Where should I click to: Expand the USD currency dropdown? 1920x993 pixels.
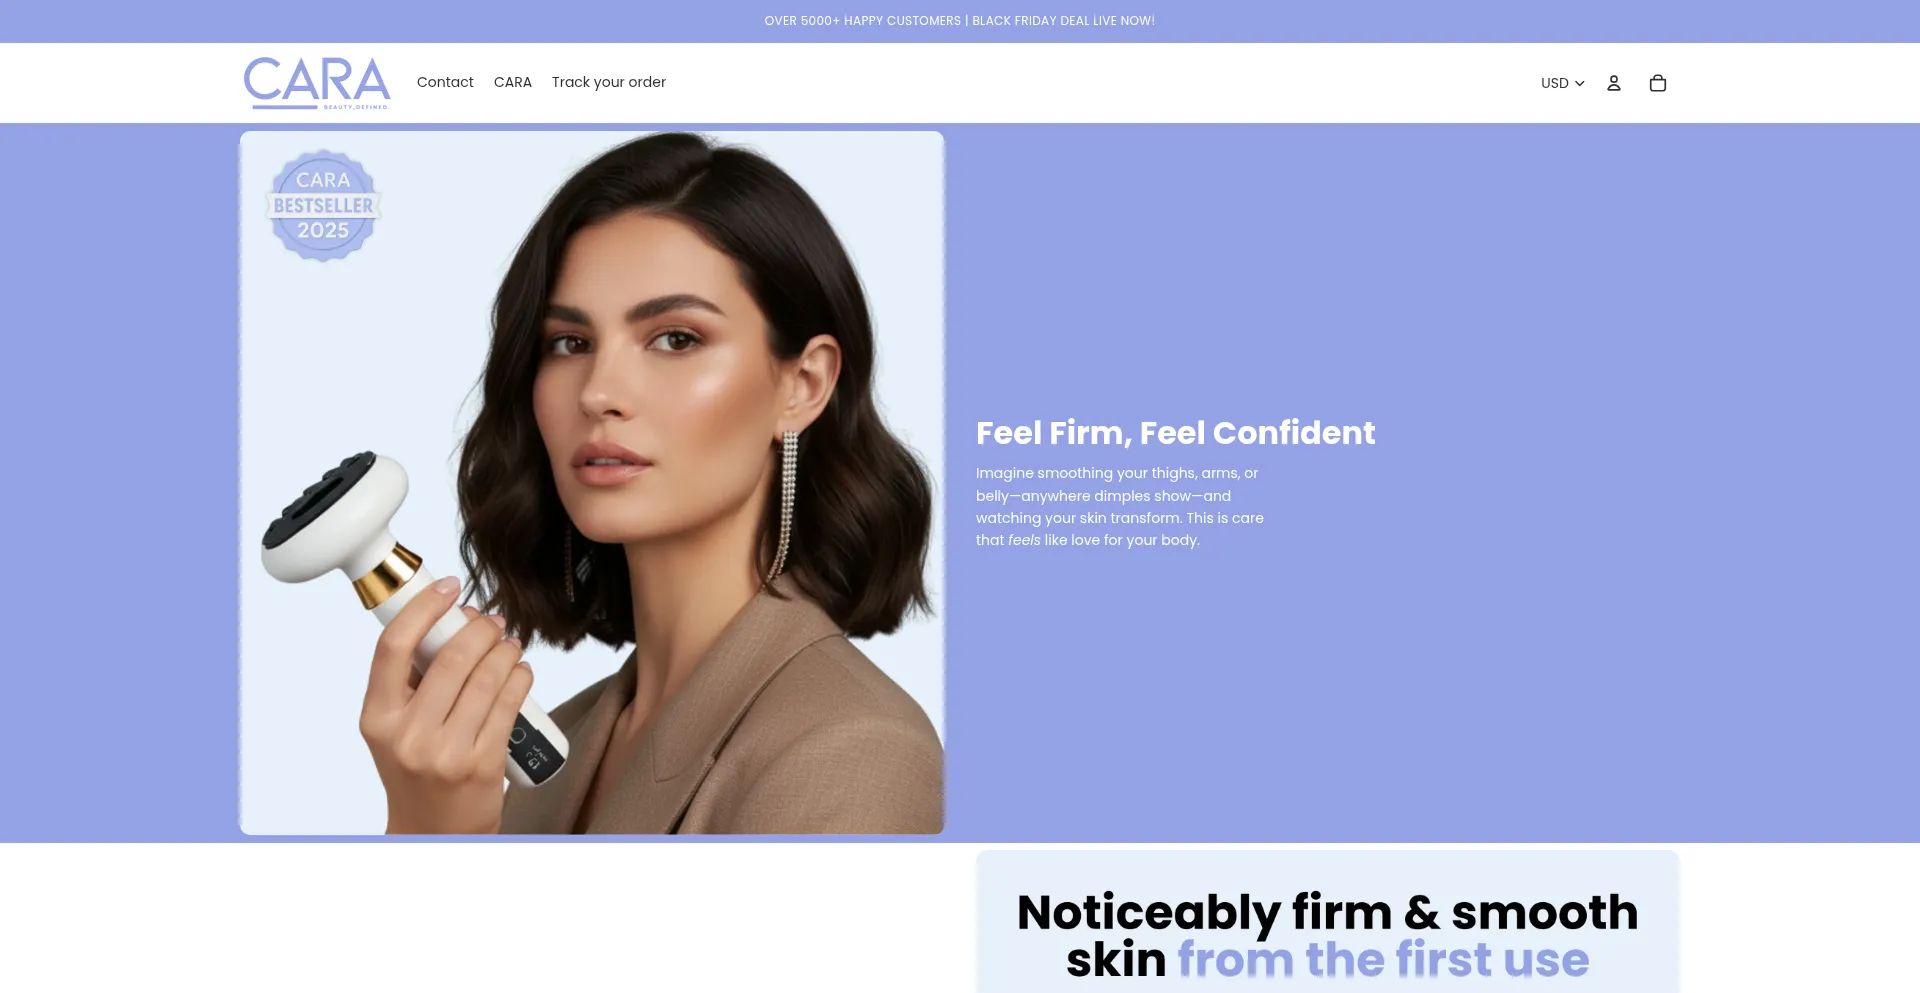1562,83
